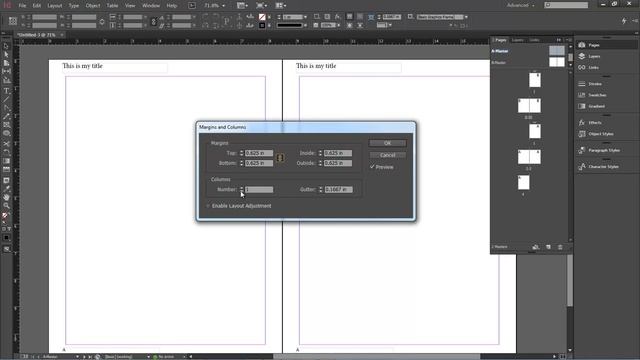The image size is (640, 360).
Task: Select the Hand tool
Action: click(x=6, y=197)
